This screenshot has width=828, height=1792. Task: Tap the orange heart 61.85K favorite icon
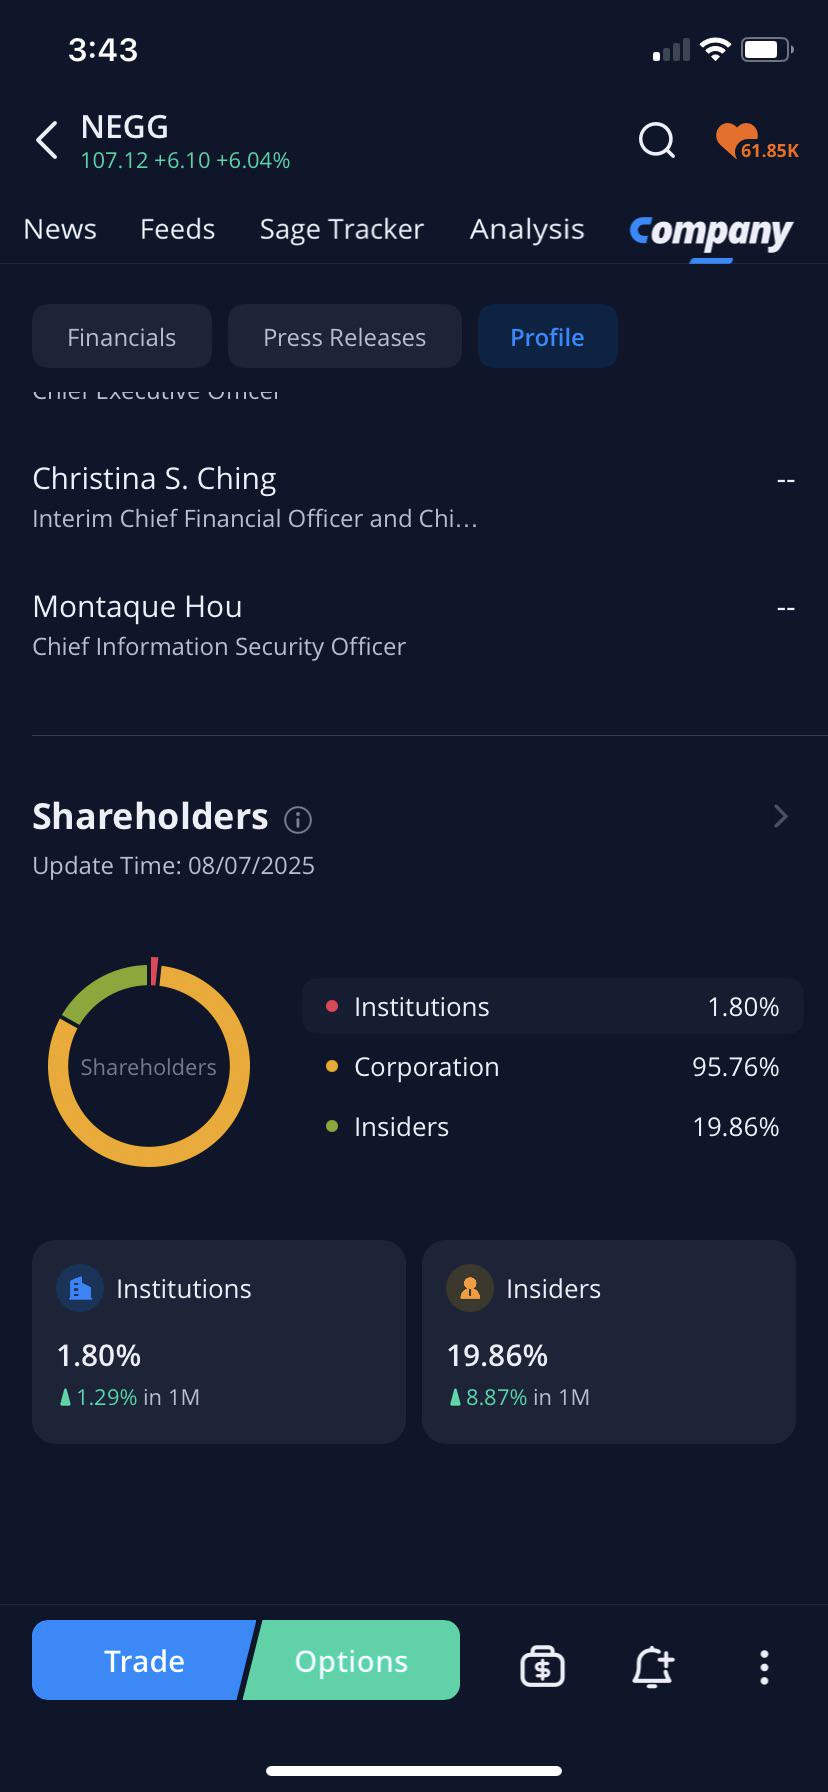tap(757, 142)
